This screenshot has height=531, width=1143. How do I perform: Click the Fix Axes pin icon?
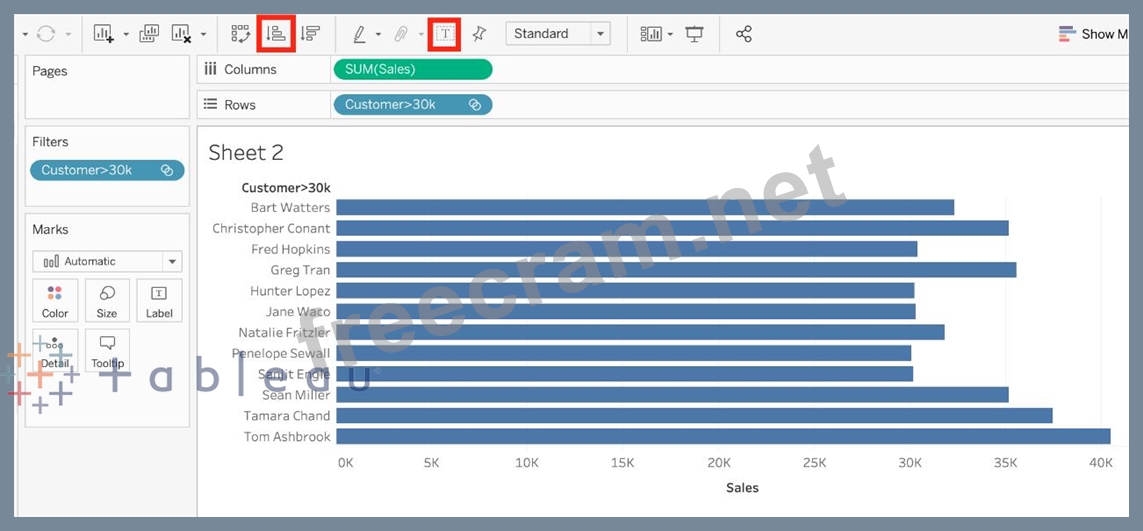point(479,34)
